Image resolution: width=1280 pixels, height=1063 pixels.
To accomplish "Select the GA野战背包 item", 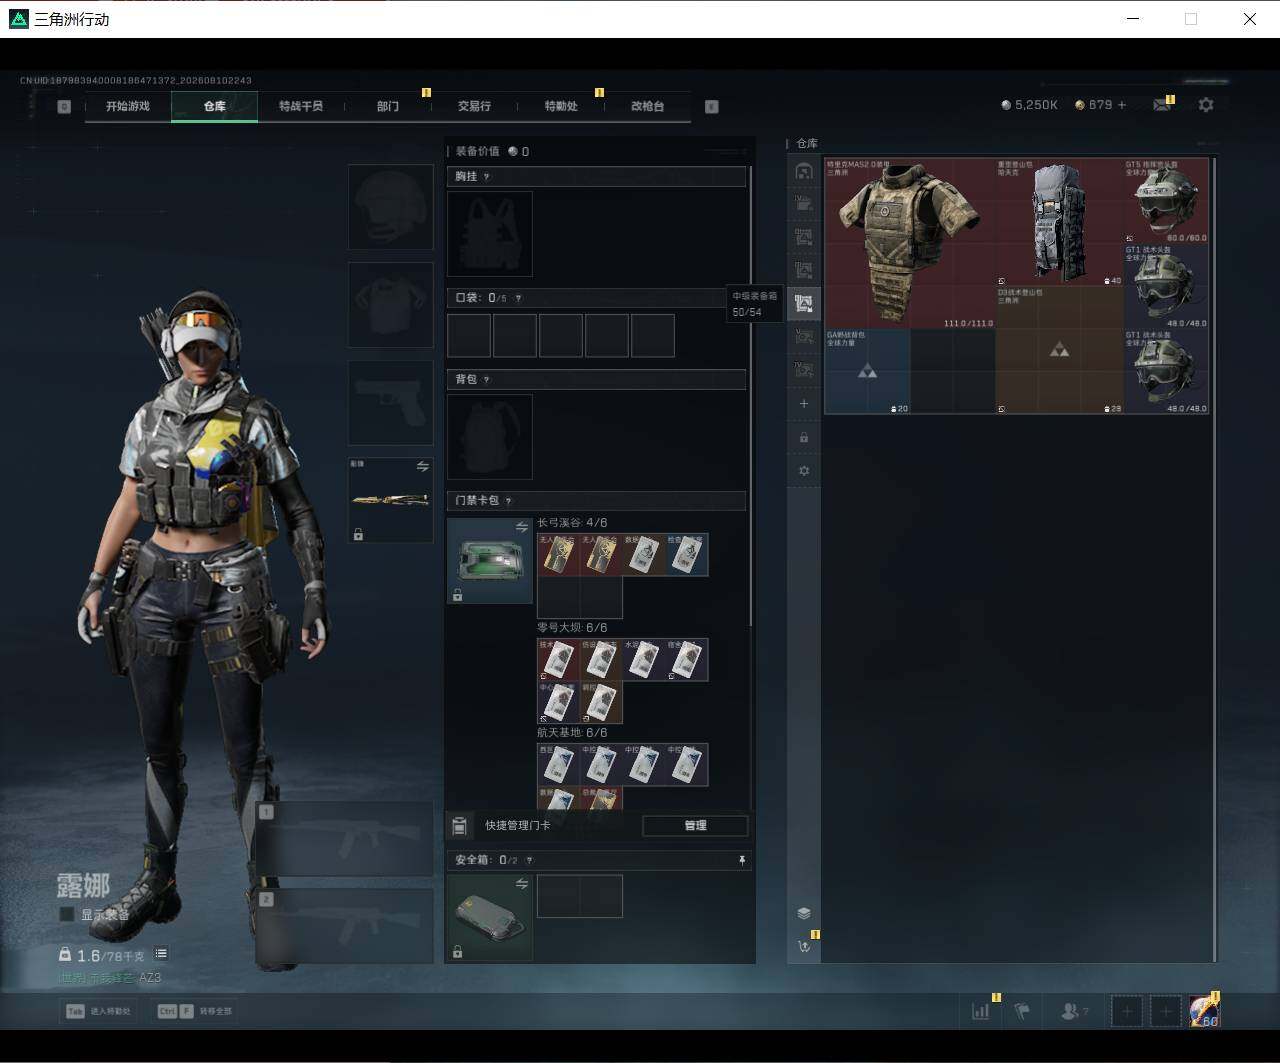I will [x=868, y=371].
